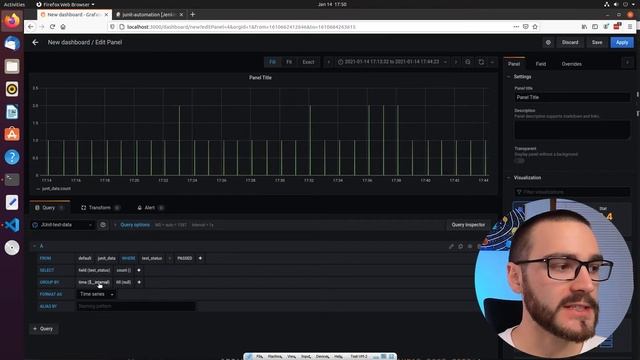
Task: Open dashboard settings gear icon
Action: (548, 42)
